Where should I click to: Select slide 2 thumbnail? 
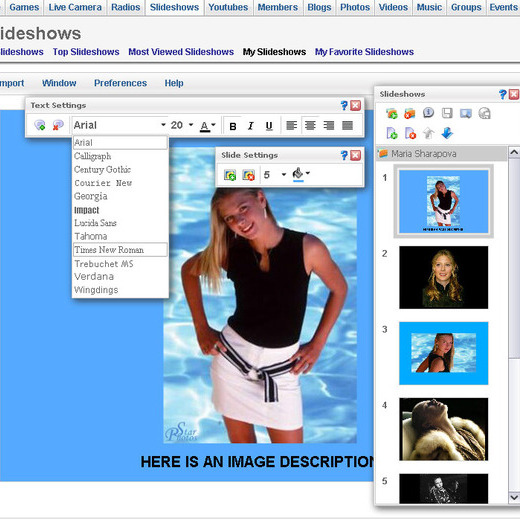443,277
